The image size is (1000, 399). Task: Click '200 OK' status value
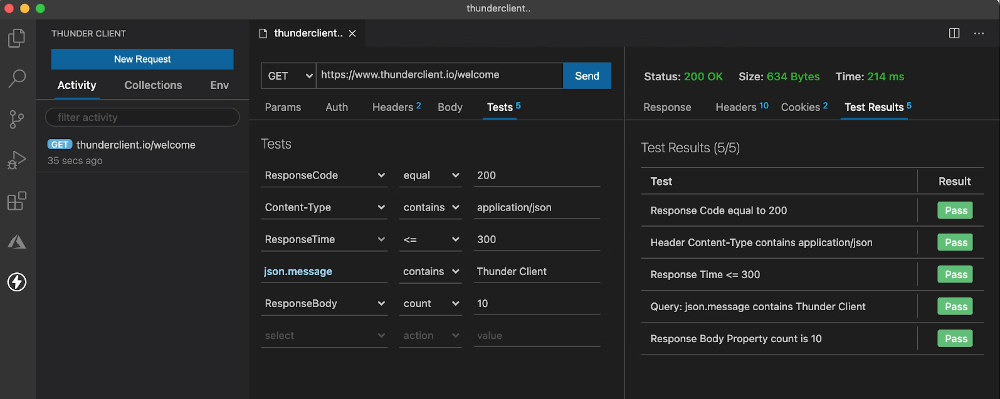(x=703, y=76)
